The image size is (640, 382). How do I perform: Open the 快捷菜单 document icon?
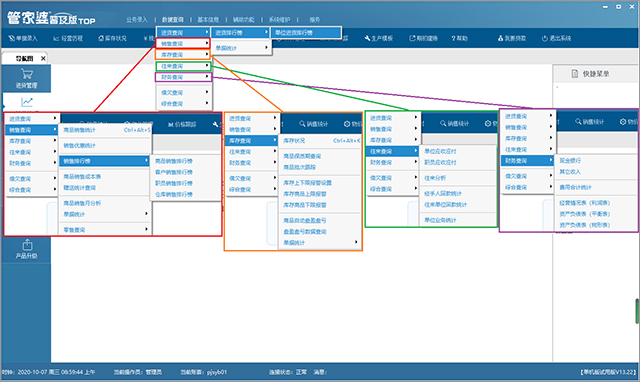(x=574, y=74)
